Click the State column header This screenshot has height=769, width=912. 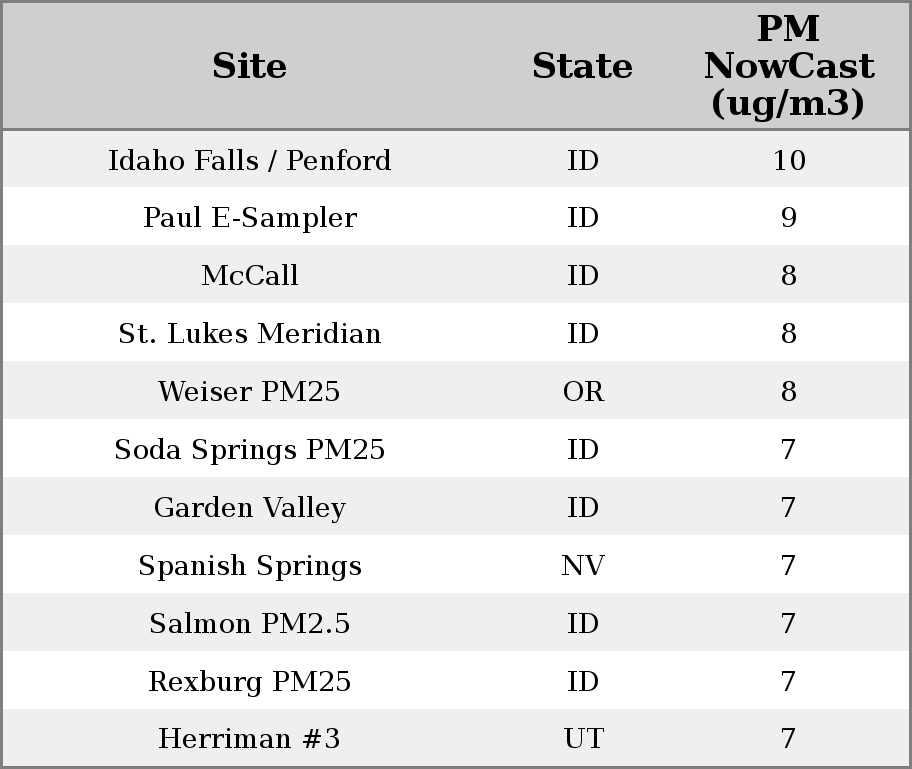click(x=582, y=66)
